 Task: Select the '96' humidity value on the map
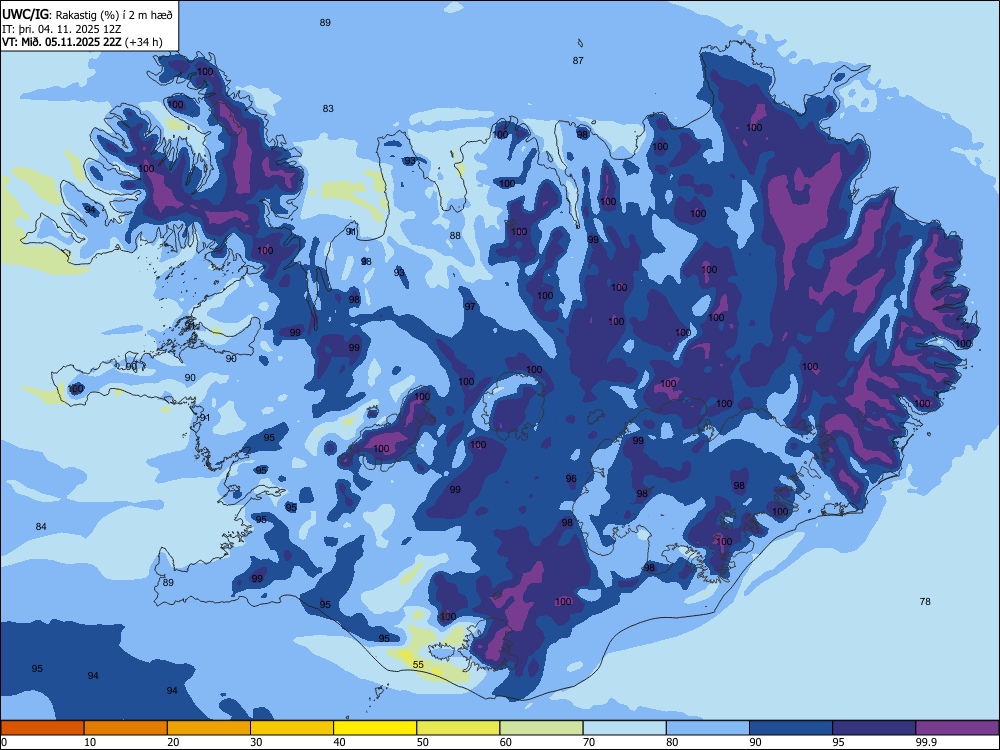[571, 478]
